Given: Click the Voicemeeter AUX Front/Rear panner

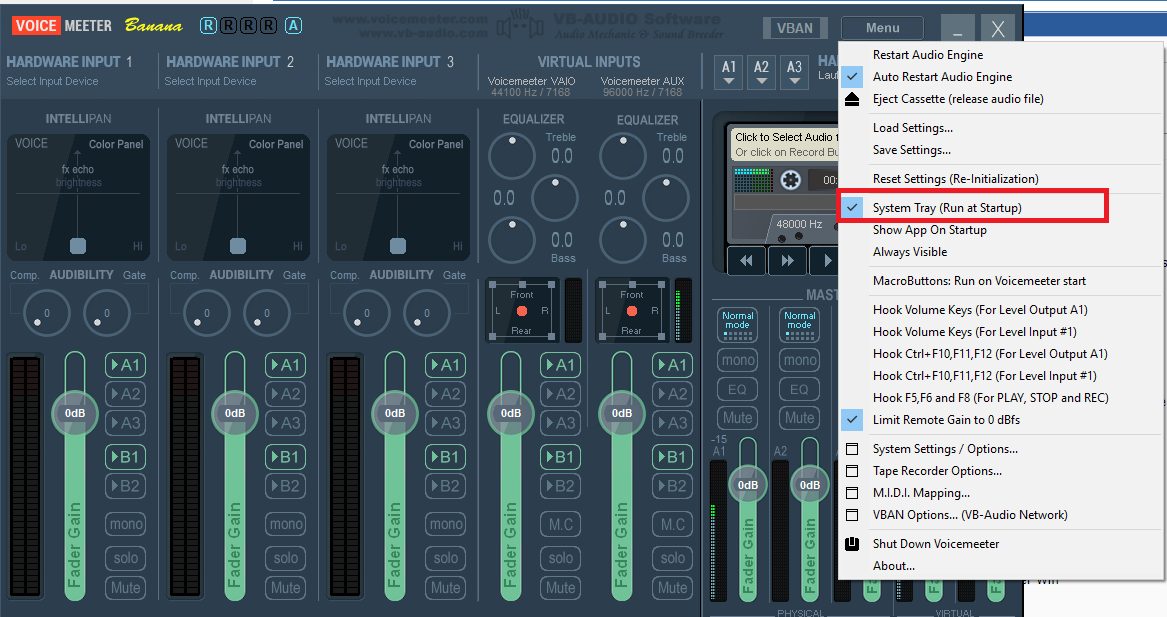Looking at the screenshot, I should click(632, 310).
